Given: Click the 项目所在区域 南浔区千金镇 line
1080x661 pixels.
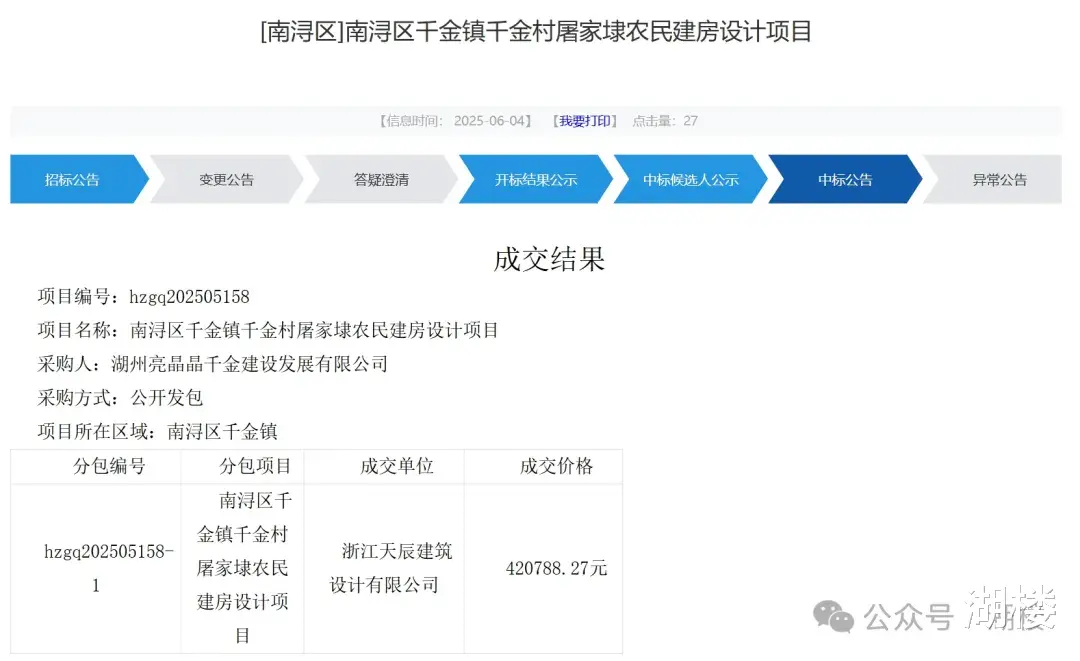Looking at the screenshot, I should pos(157,432).
